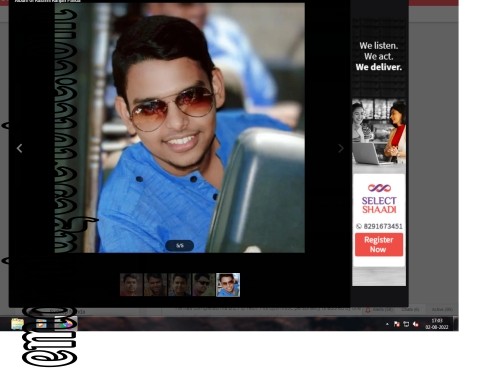Open the fourth thumbnail with sunglasses
Viewport: 500px width, 375px height.
coord(204,285)
